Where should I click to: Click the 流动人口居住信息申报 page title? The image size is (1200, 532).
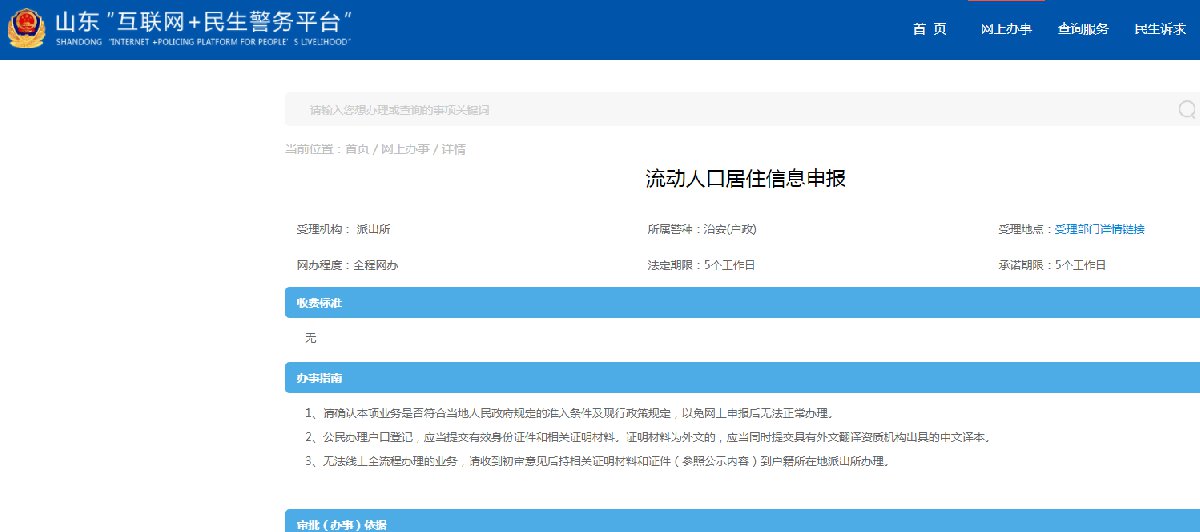745,179
